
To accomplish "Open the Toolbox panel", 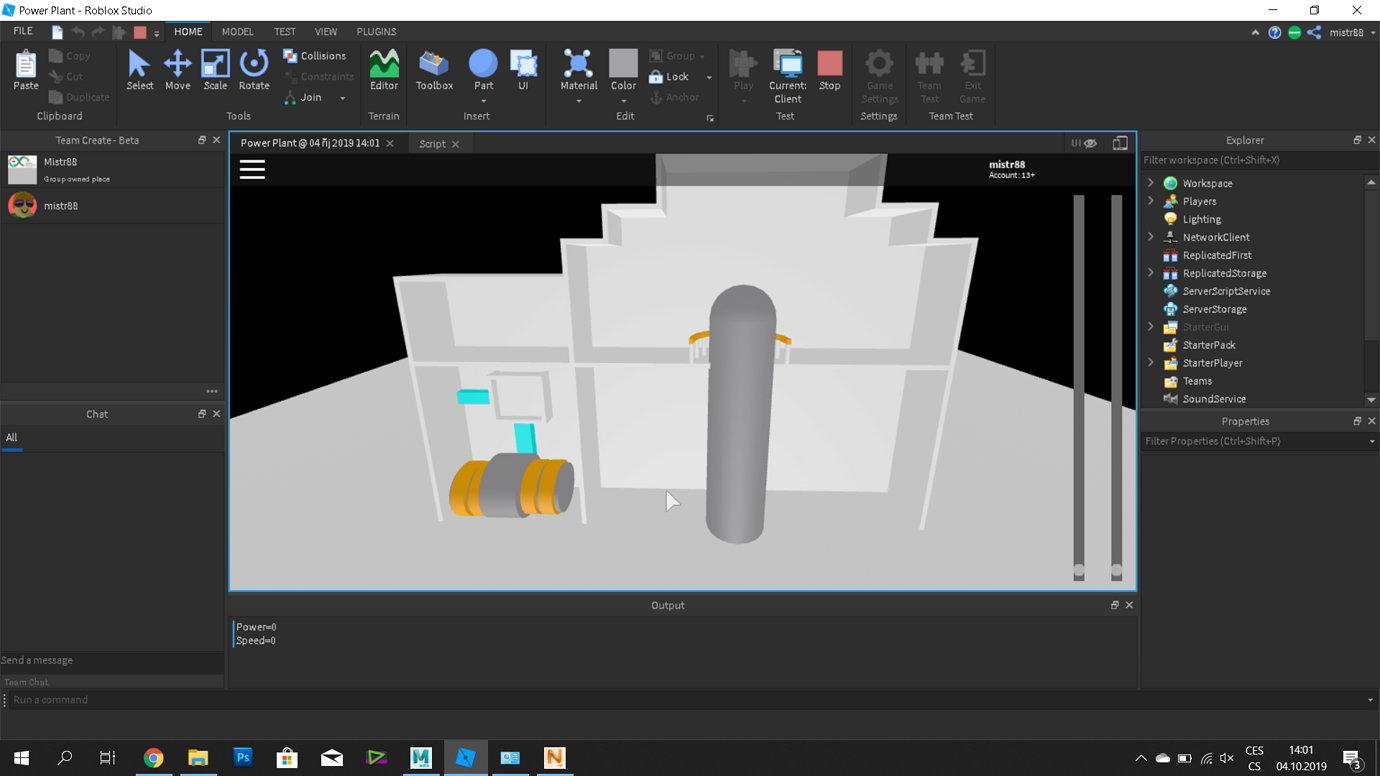I will coord(434,70).
